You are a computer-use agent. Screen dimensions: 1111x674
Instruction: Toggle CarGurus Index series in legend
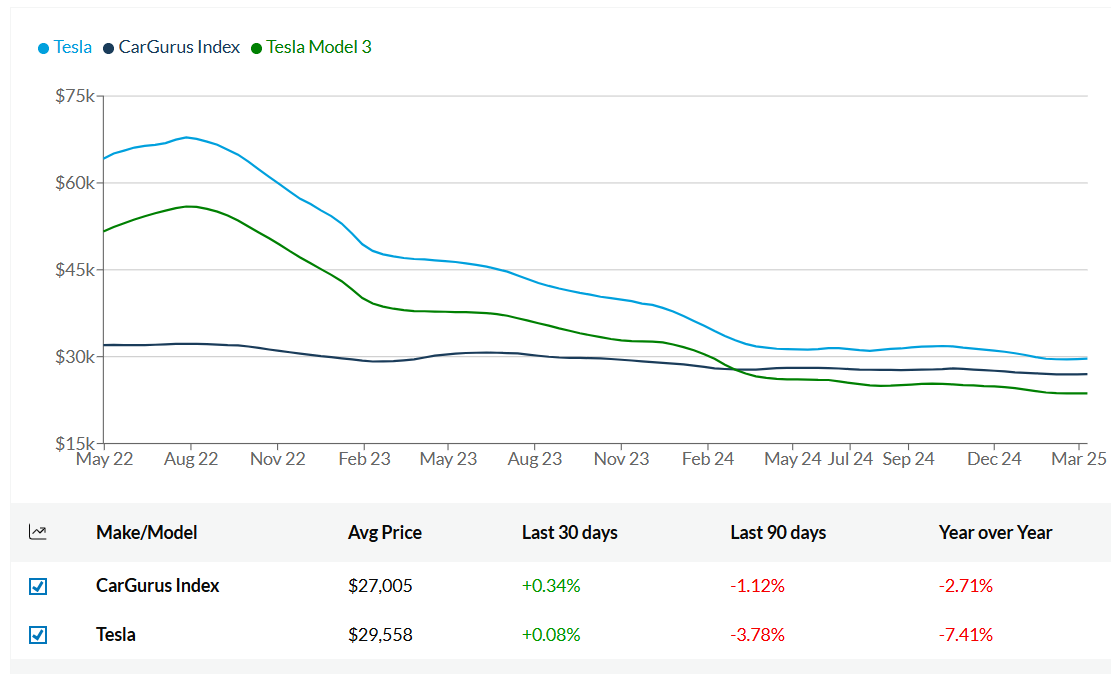pos(179,47)
